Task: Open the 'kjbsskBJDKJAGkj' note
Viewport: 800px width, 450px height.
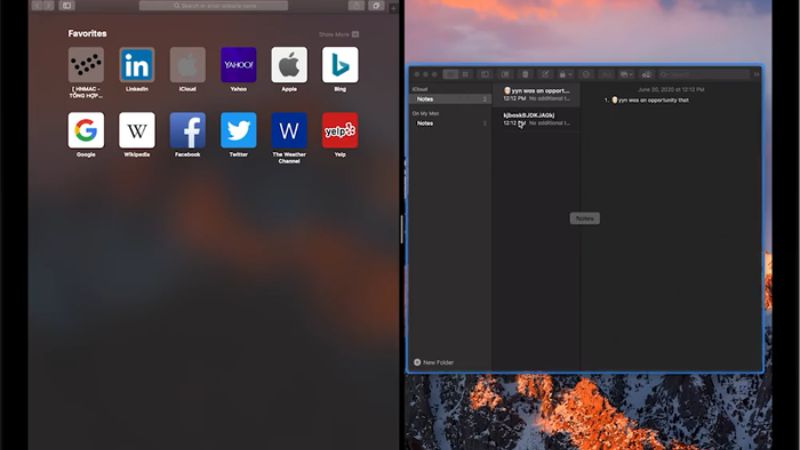Action: [x=536, y=119]
